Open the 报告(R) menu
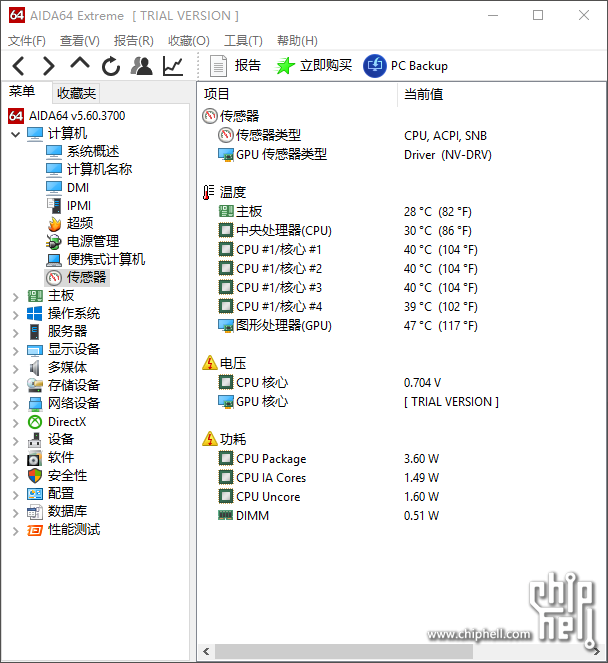Screen dimensions: 608x663 tap(134, 41)
